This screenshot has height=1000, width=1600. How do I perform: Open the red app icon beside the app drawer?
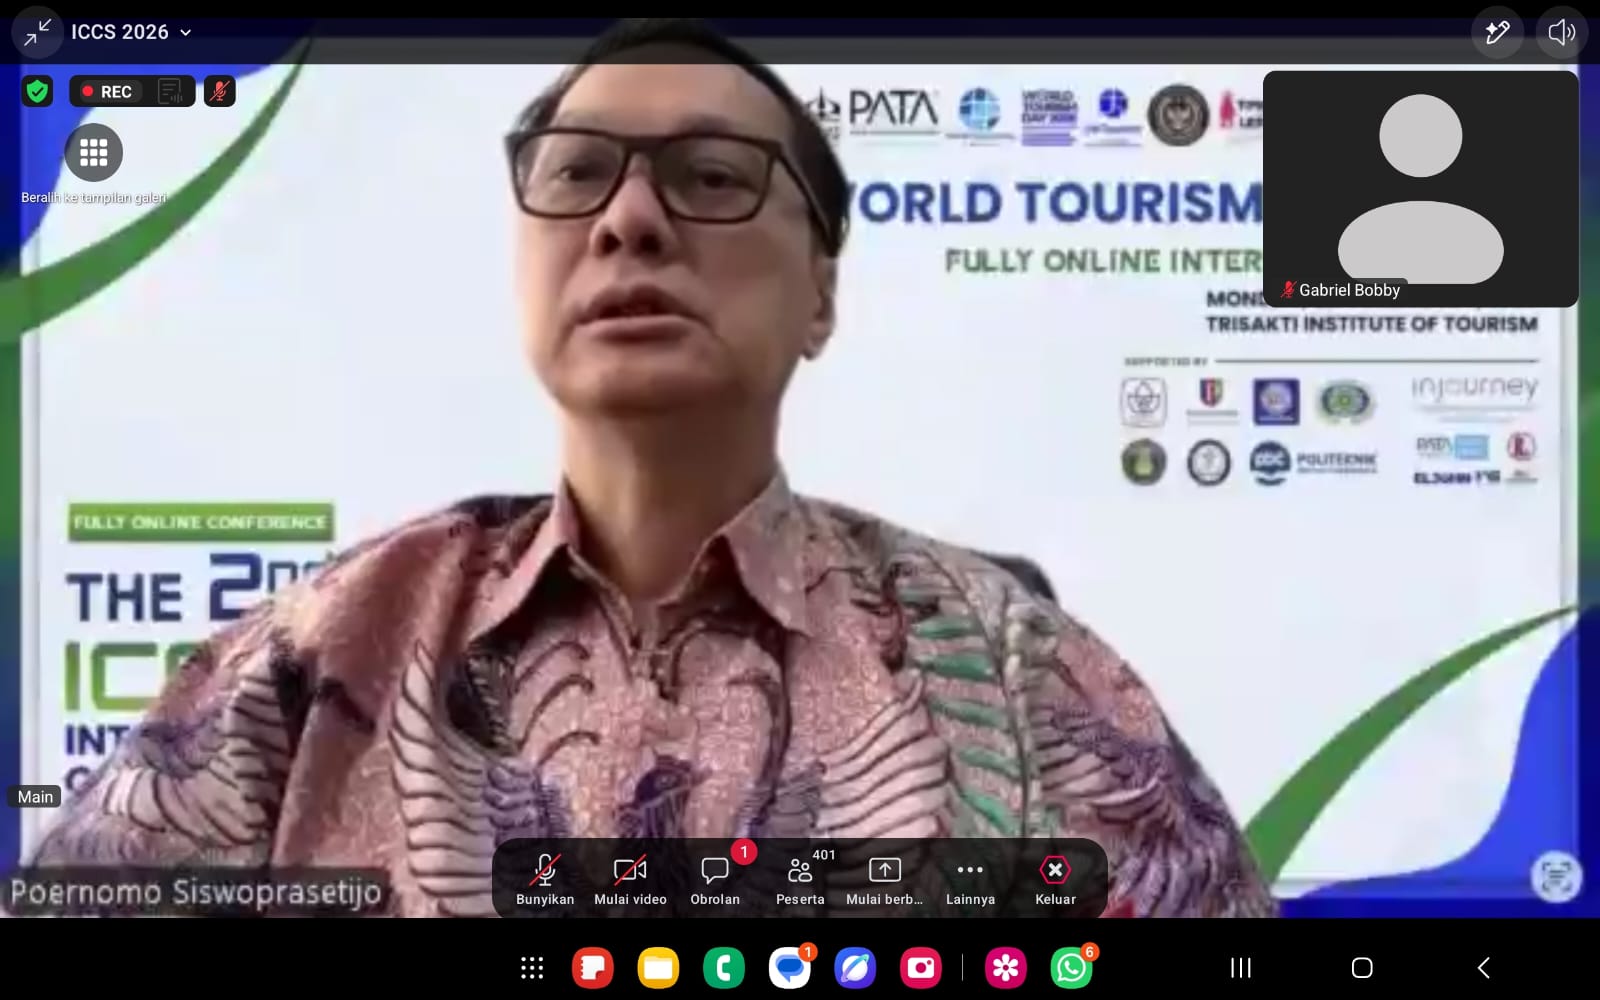[x=592, y=968]
